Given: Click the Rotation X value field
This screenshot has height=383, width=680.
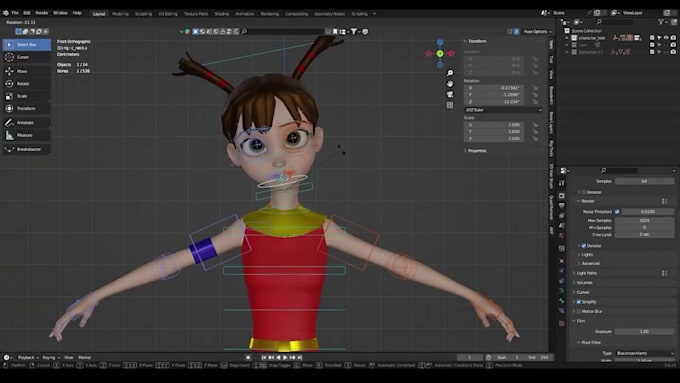Looking at the screenshot, I should click(x=494, y=88).
